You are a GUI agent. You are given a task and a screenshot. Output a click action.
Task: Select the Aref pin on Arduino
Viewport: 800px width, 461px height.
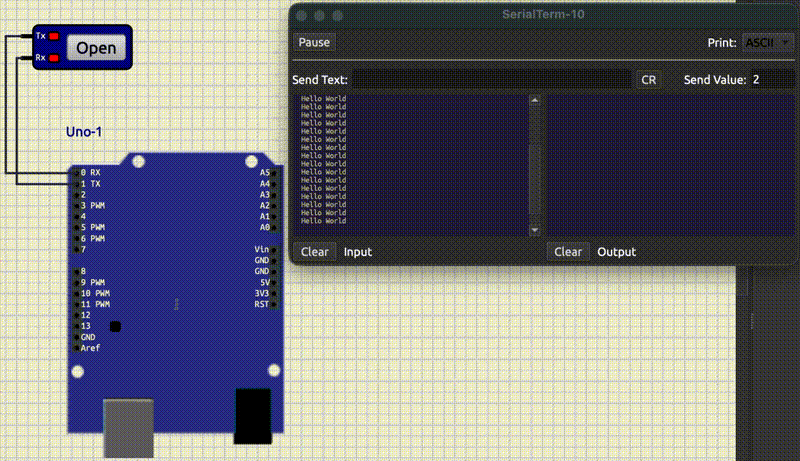(x=77, y=348)
